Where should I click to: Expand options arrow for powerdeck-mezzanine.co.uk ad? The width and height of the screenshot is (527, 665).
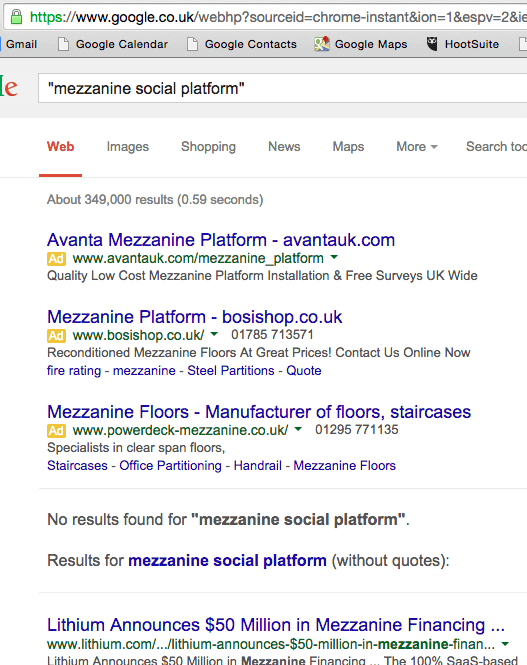coord(298,429)
